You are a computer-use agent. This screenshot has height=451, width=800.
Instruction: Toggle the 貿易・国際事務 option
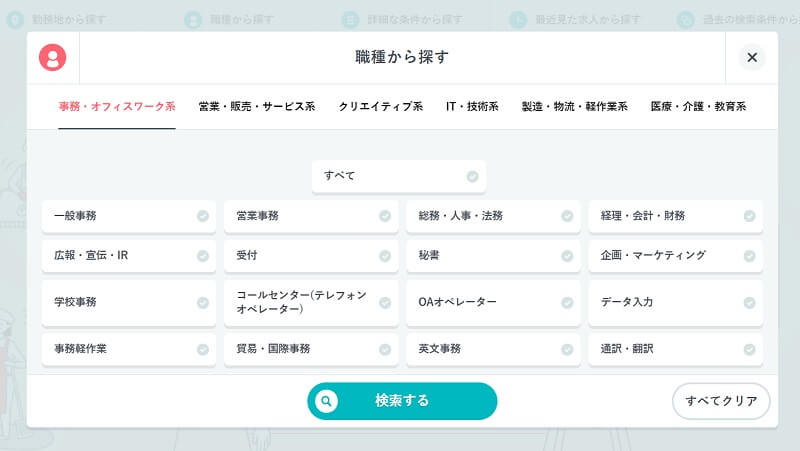[x=310, y=350]
